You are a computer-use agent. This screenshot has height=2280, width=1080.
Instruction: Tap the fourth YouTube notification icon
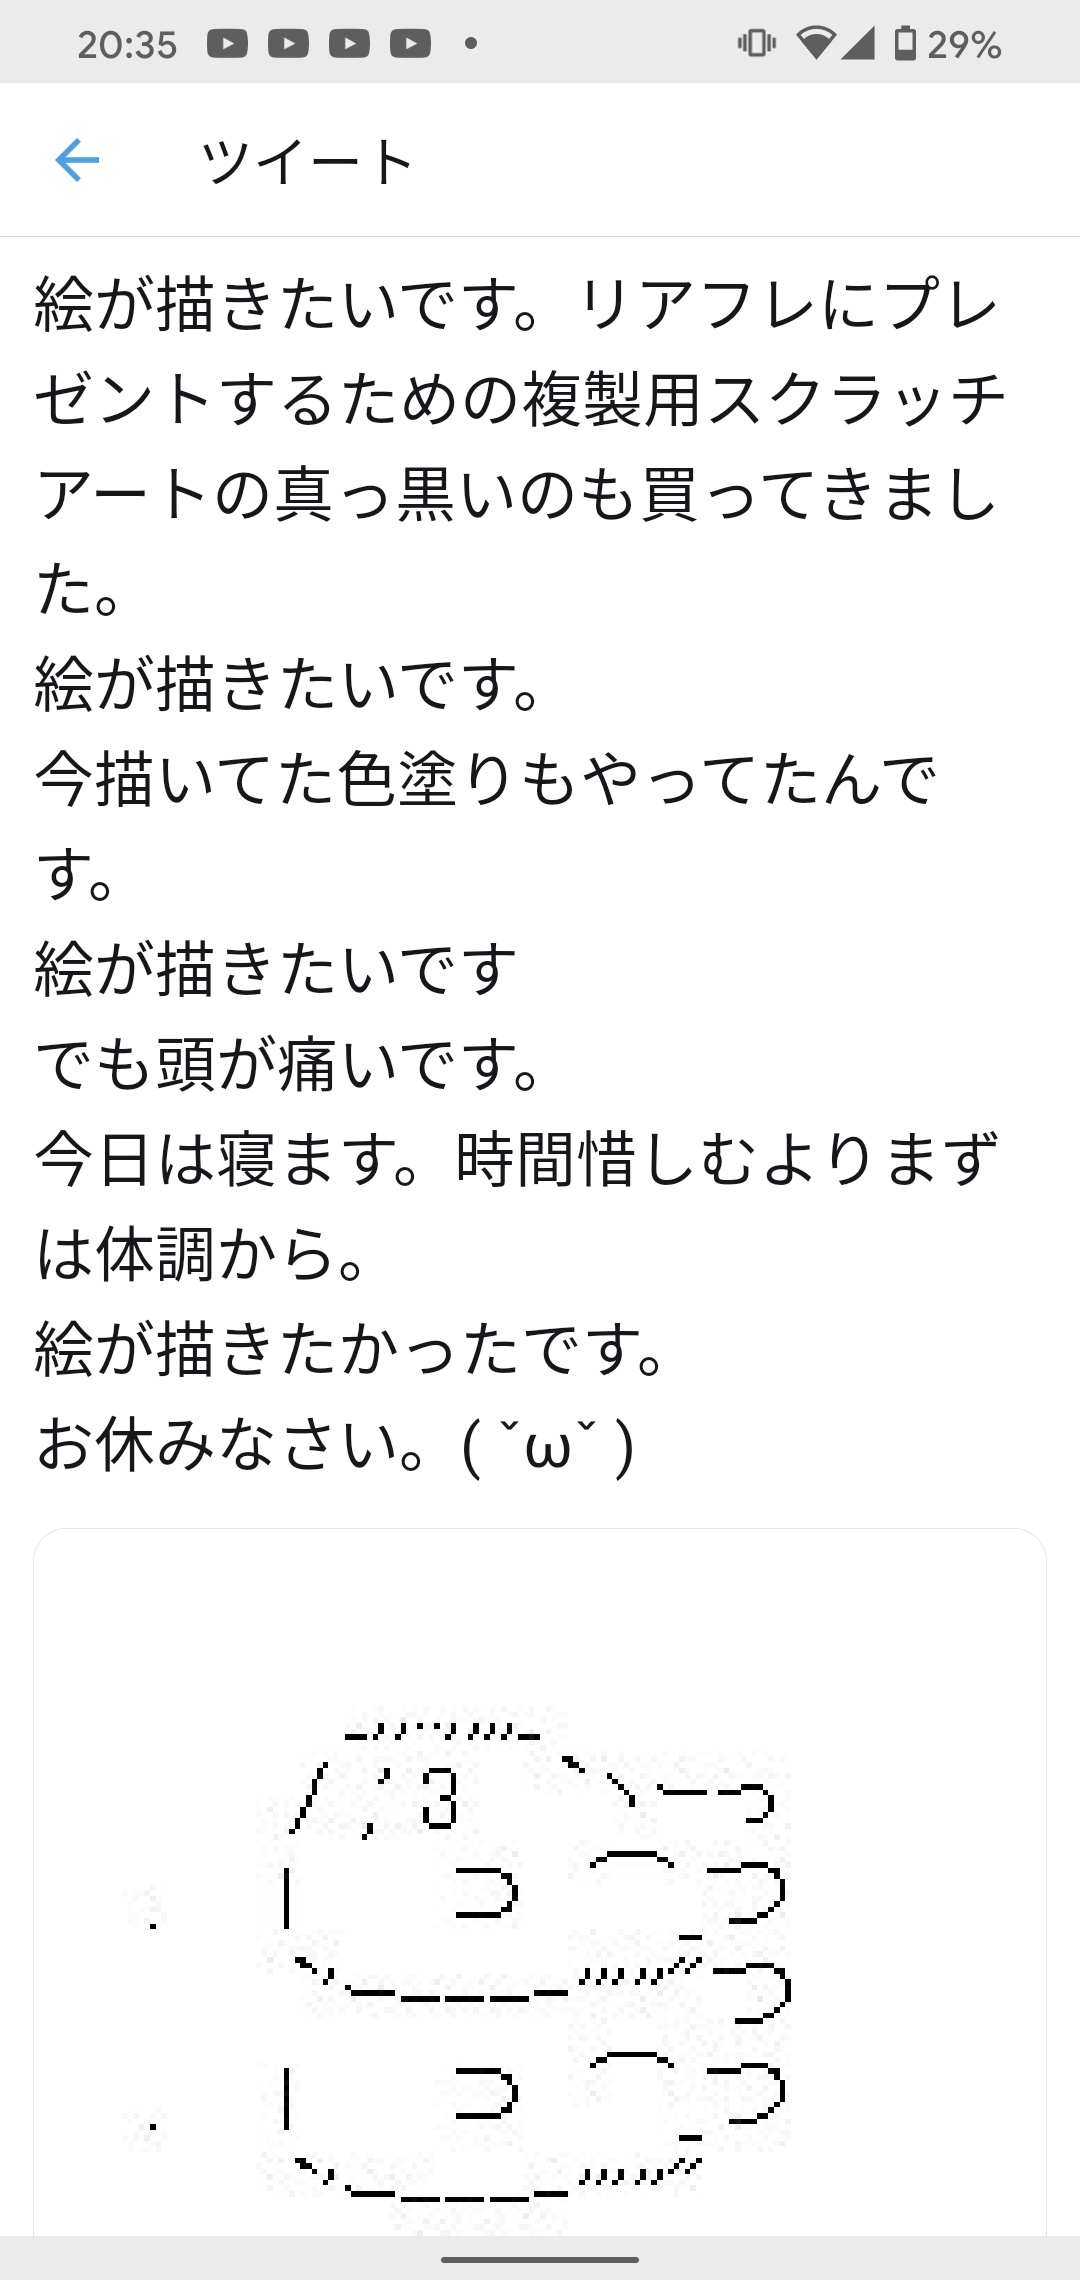pos(410,44)
